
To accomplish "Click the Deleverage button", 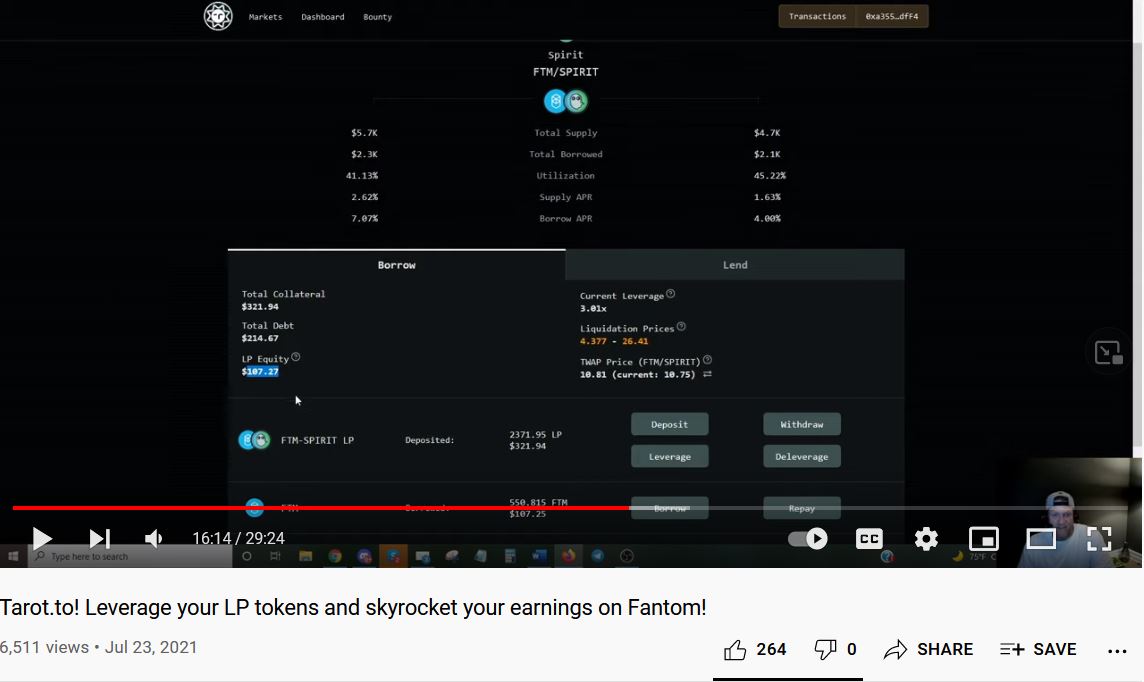I will click(x=801, y=456).
